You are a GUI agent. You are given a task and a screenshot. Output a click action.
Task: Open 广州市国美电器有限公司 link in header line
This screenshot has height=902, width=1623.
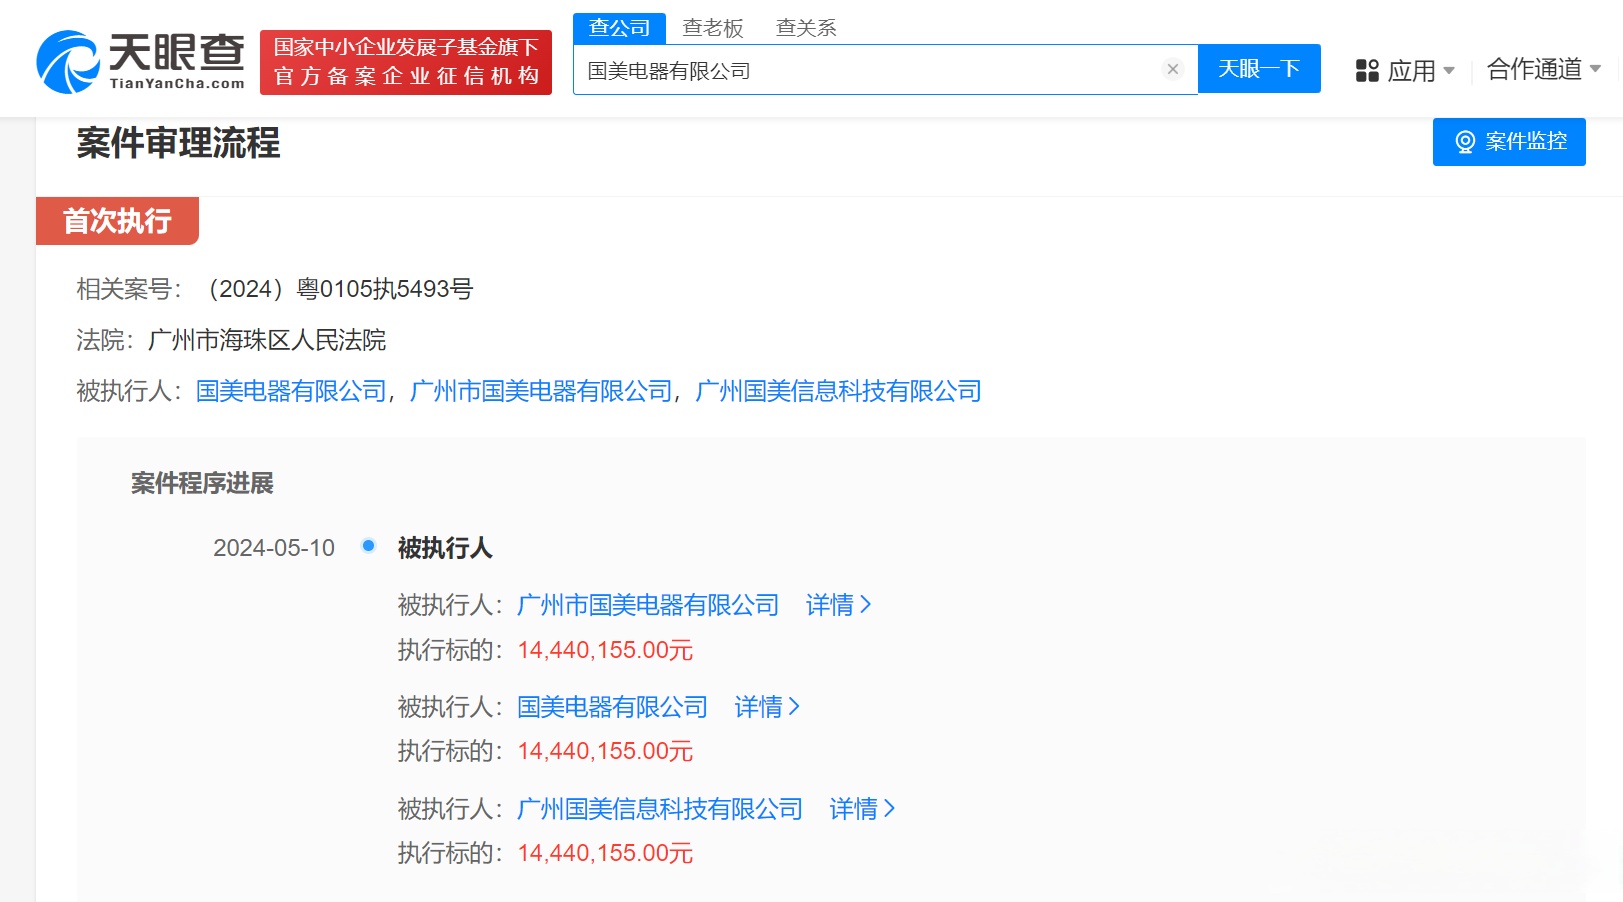click(x=542, y=391)
